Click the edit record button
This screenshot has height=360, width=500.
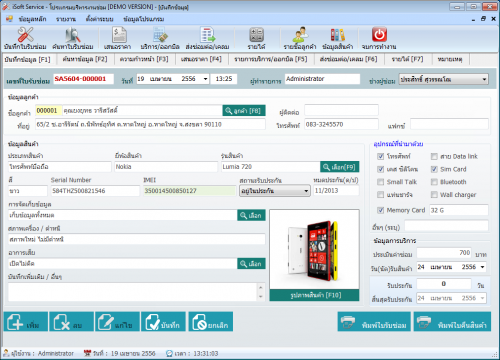[117, 322]
